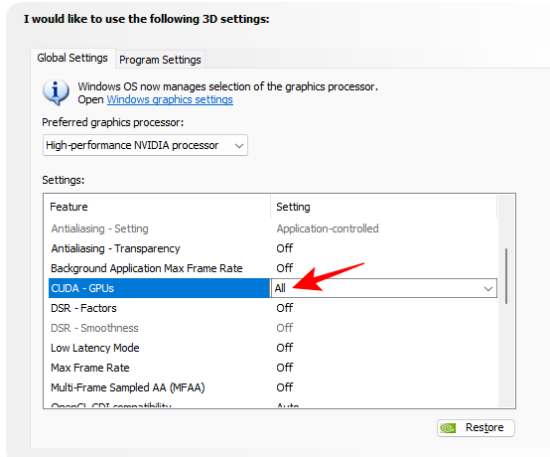Click the Application-controlled setting value
This screenshot has height=457, width=550.
click(328, 229)
